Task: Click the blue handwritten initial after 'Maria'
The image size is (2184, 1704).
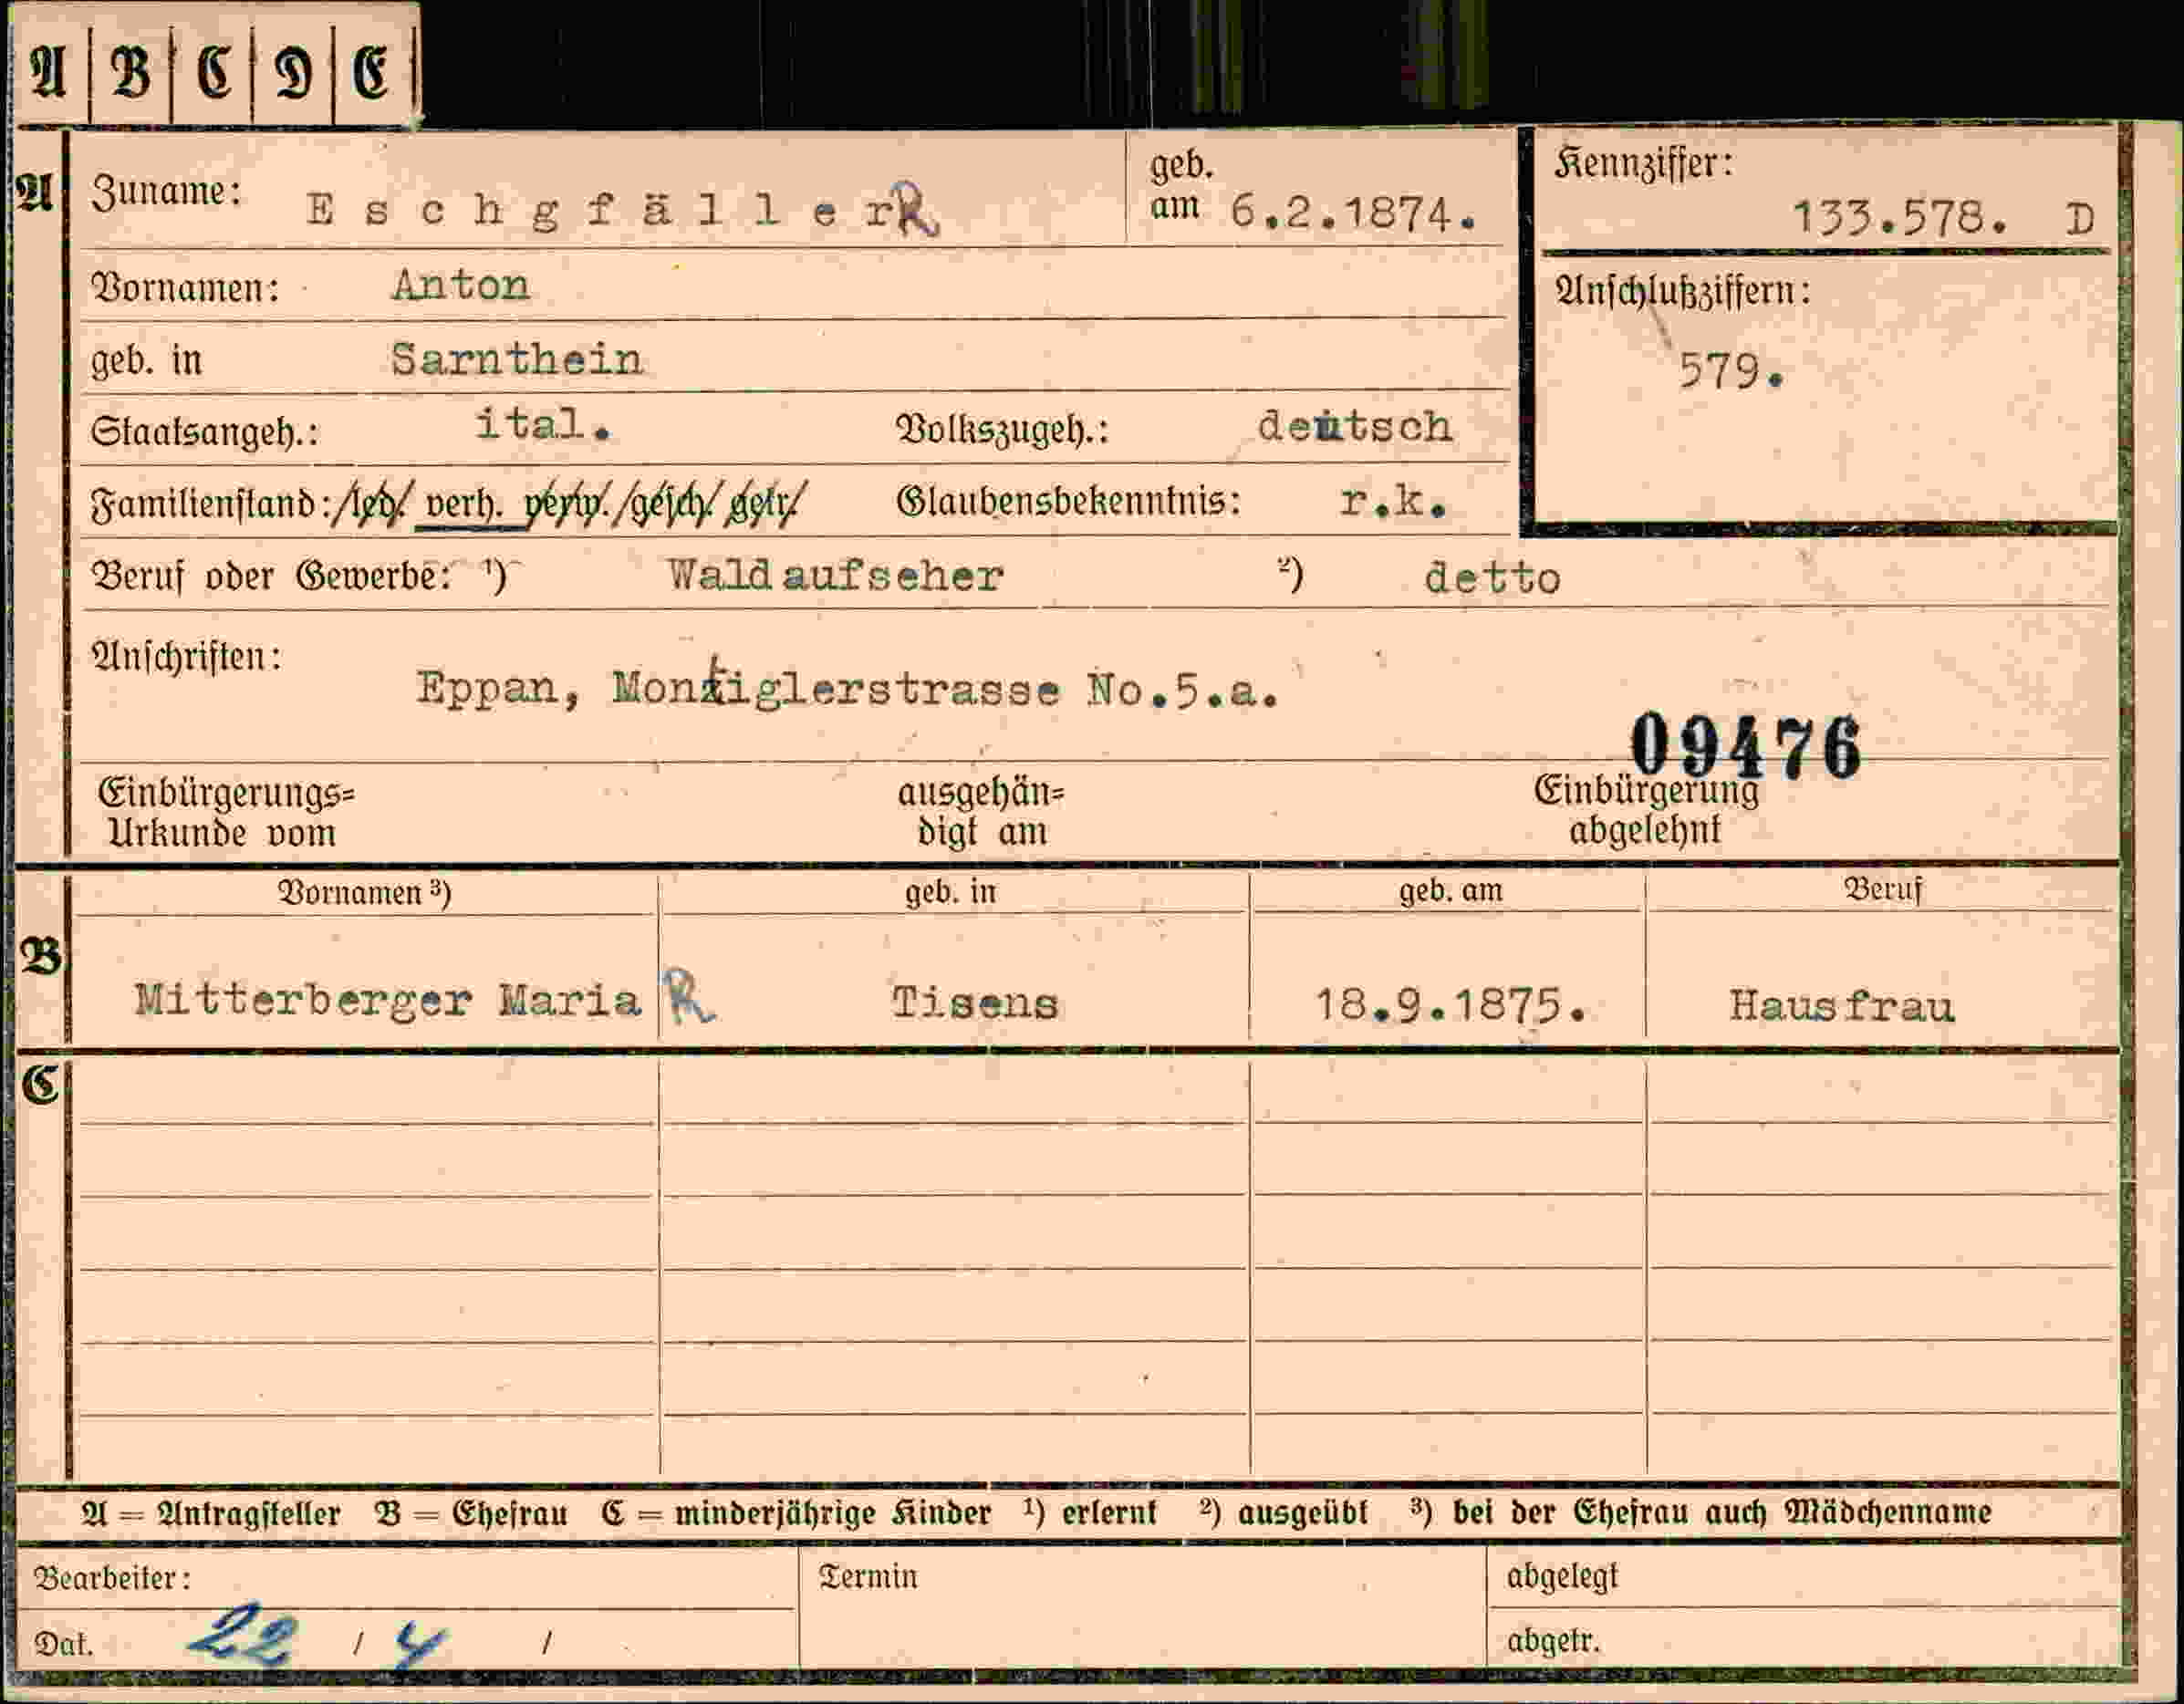Action: [688, 995]
